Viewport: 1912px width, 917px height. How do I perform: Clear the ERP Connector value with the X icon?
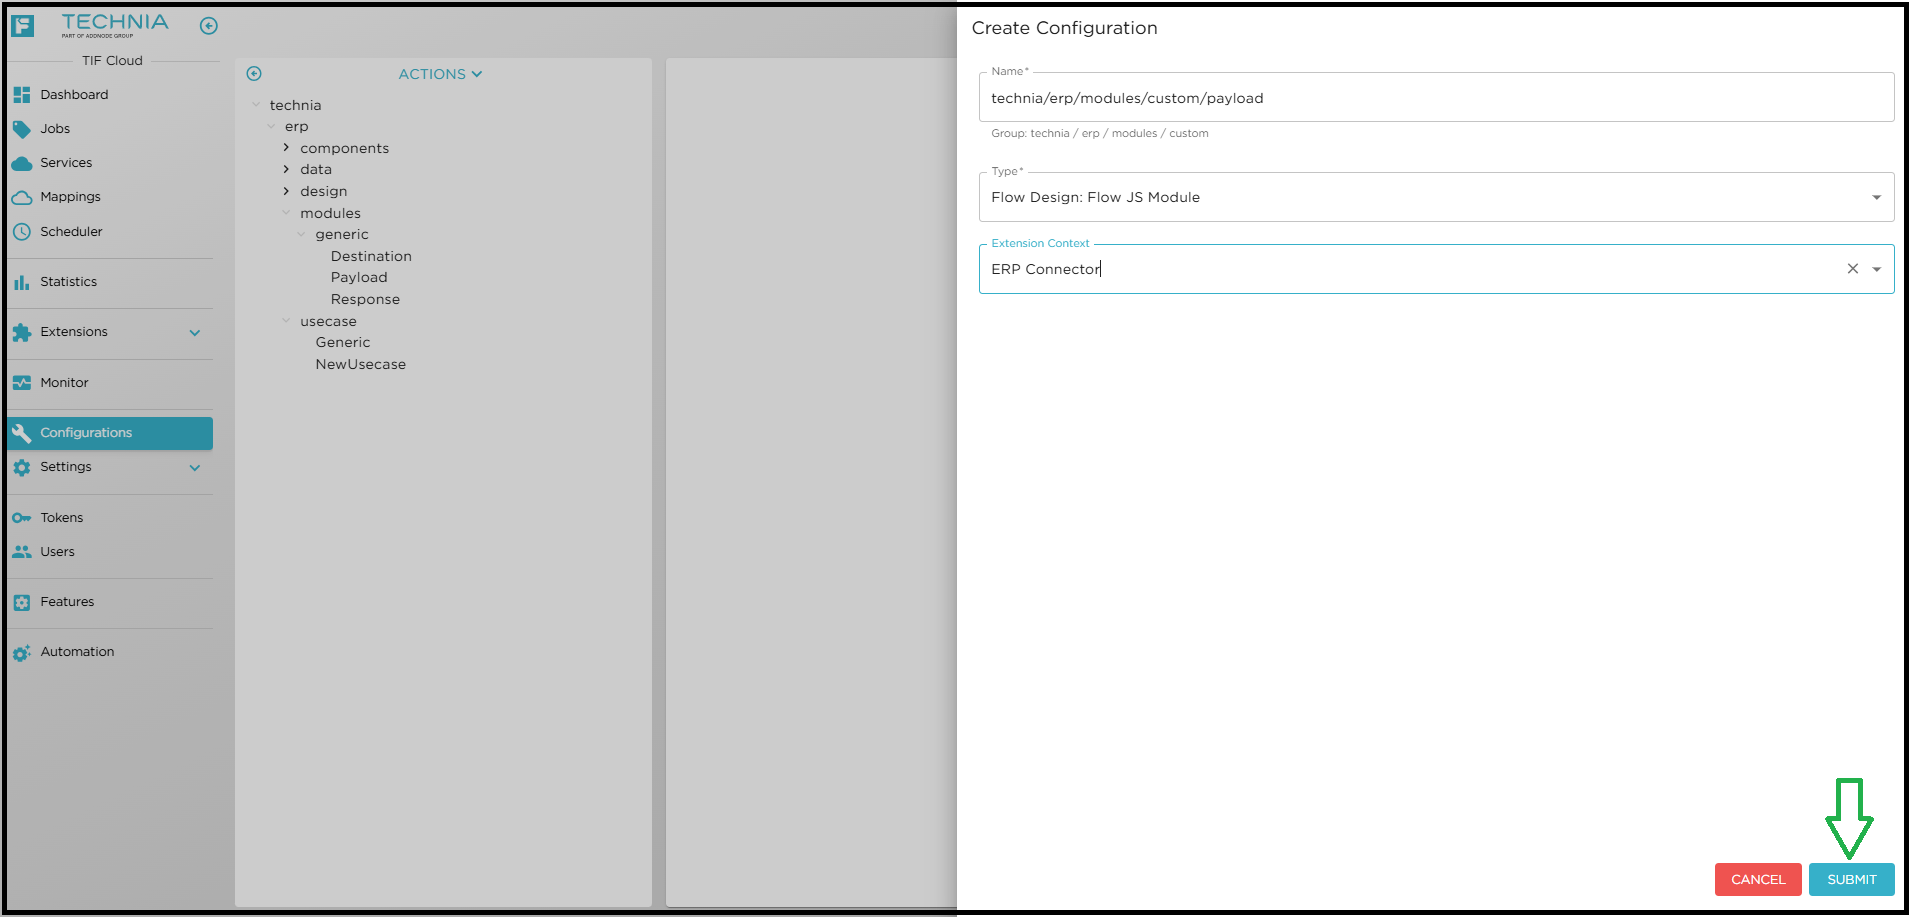pos(1852,269)
